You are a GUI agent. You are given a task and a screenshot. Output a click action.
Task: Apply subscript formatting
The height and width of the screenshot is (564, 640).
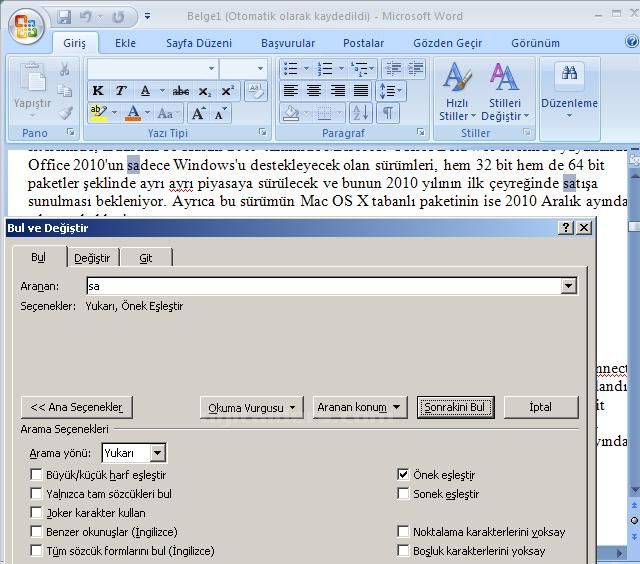click(204, 91)
